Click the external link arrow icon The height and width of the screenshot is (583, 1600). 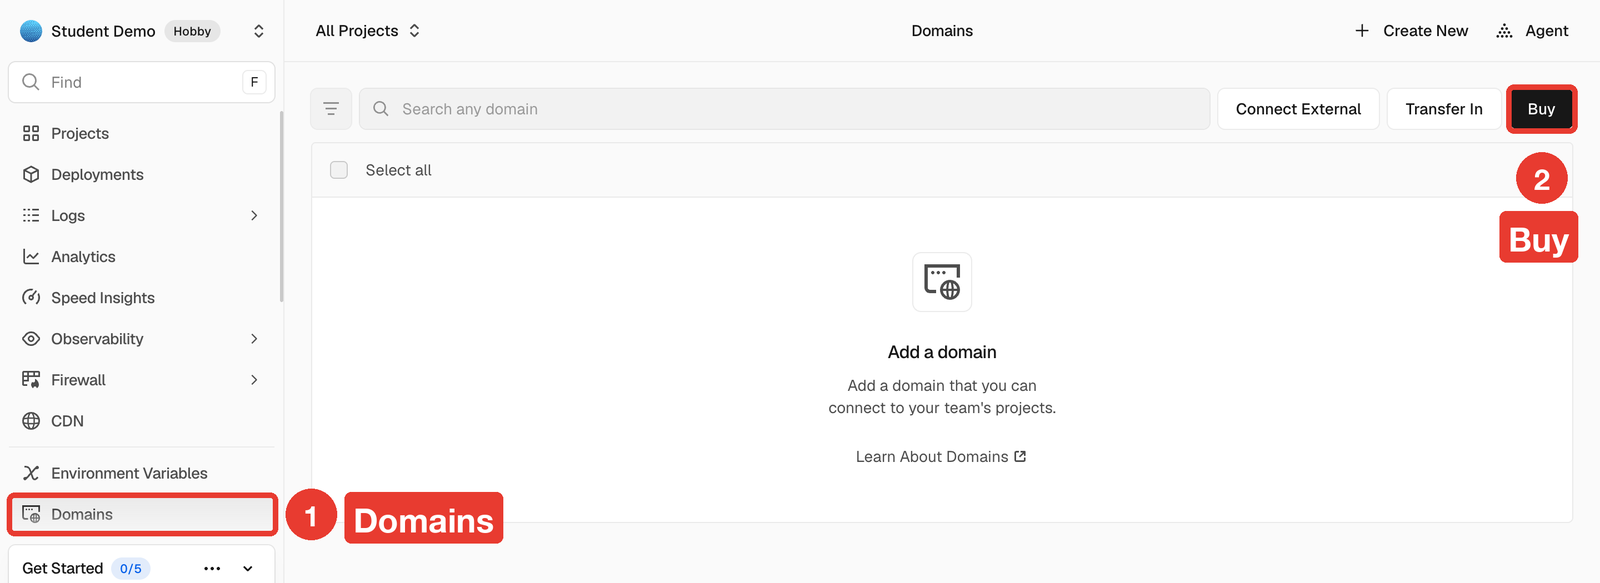pos(1020,456)
